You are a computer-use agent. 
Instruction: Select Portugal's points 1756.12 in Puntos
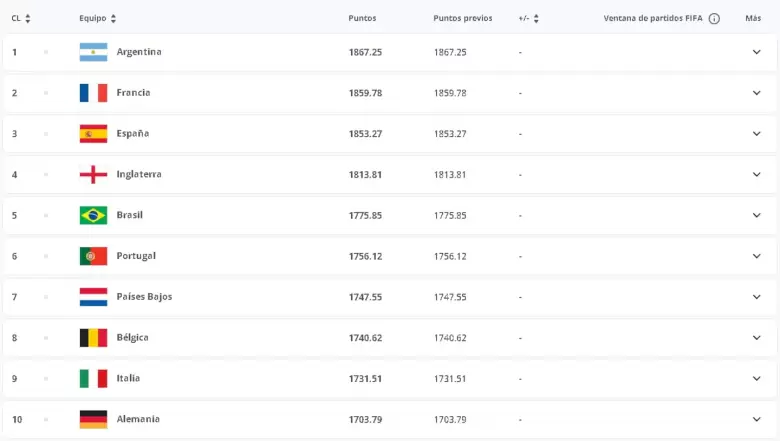point(365,256)
